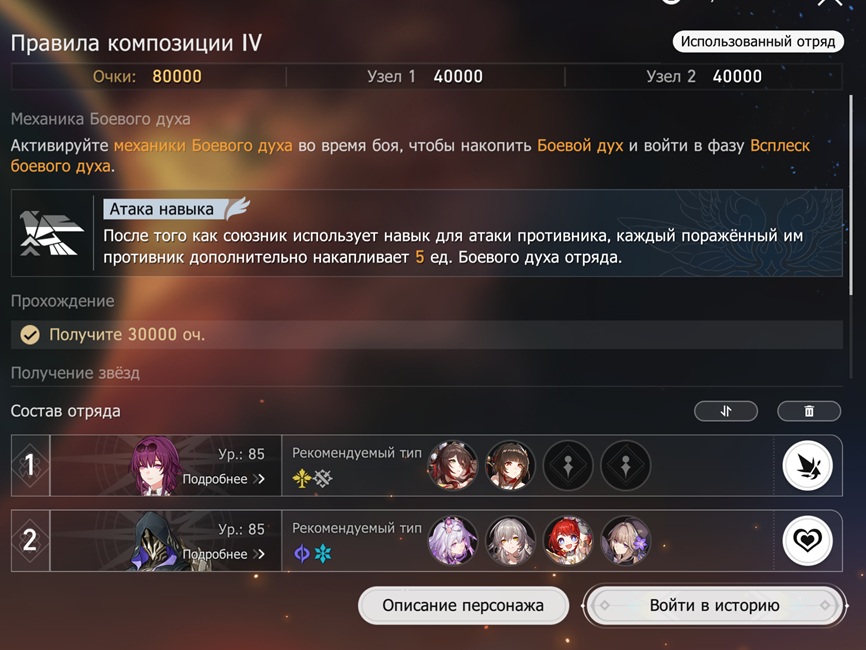The width and height of the screenshot is (866, 650).
Task: Click the Physical element icon in team 1
Action: (323, 478)
